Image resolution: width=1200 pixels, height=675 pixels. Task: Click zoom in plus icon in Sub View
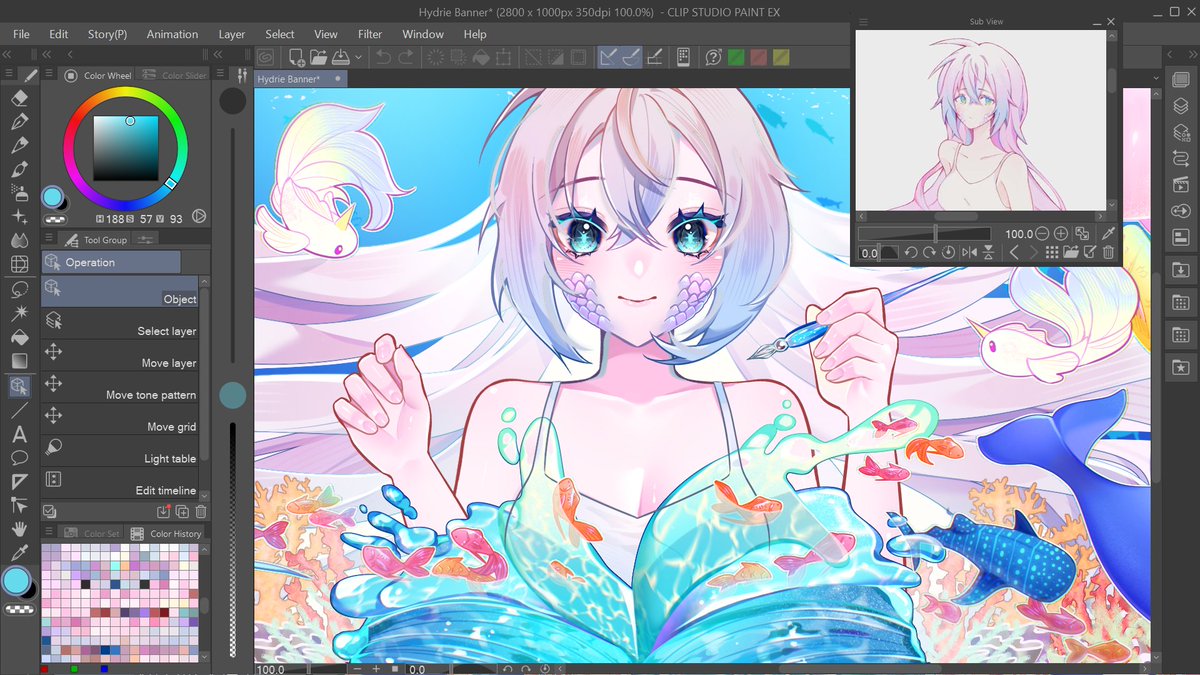[x=1061, y=234]
